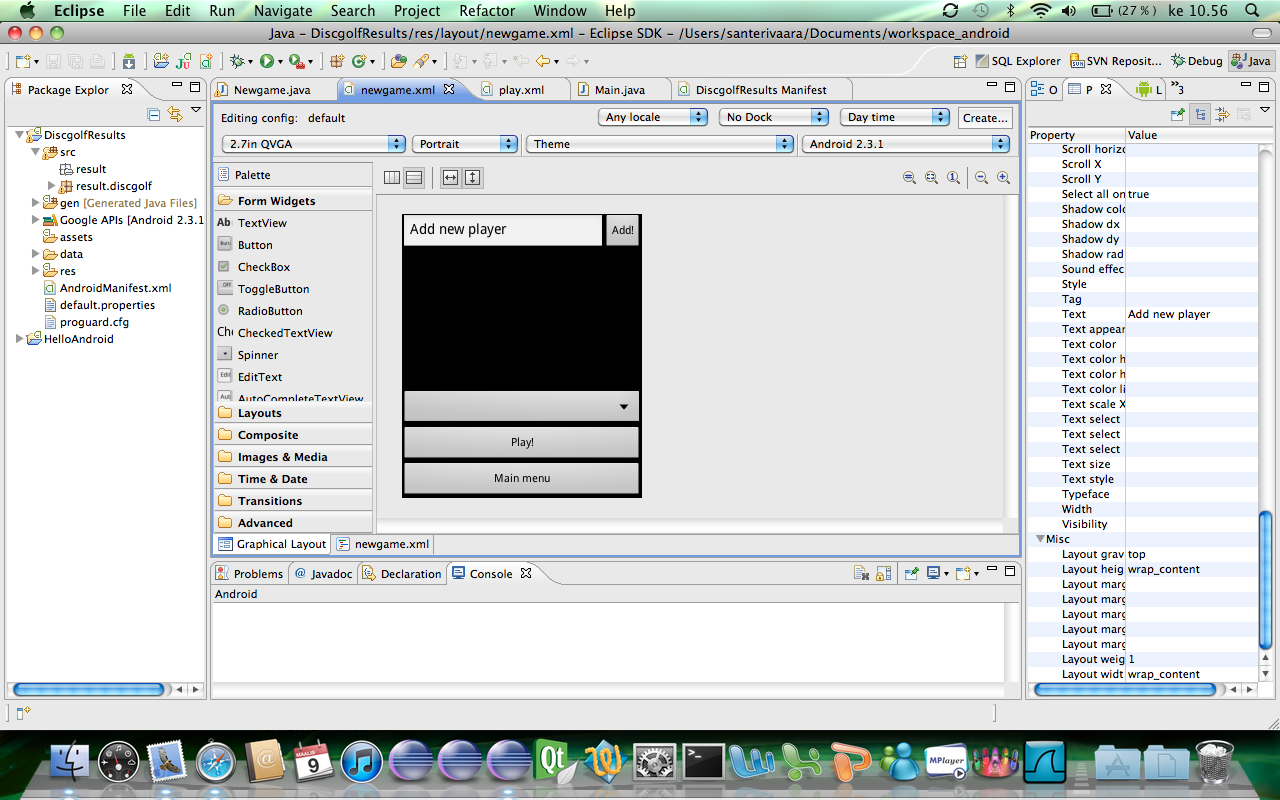Click Pin to selection icon in Properties
The image size is (1280, 800).
point(1178,114)
